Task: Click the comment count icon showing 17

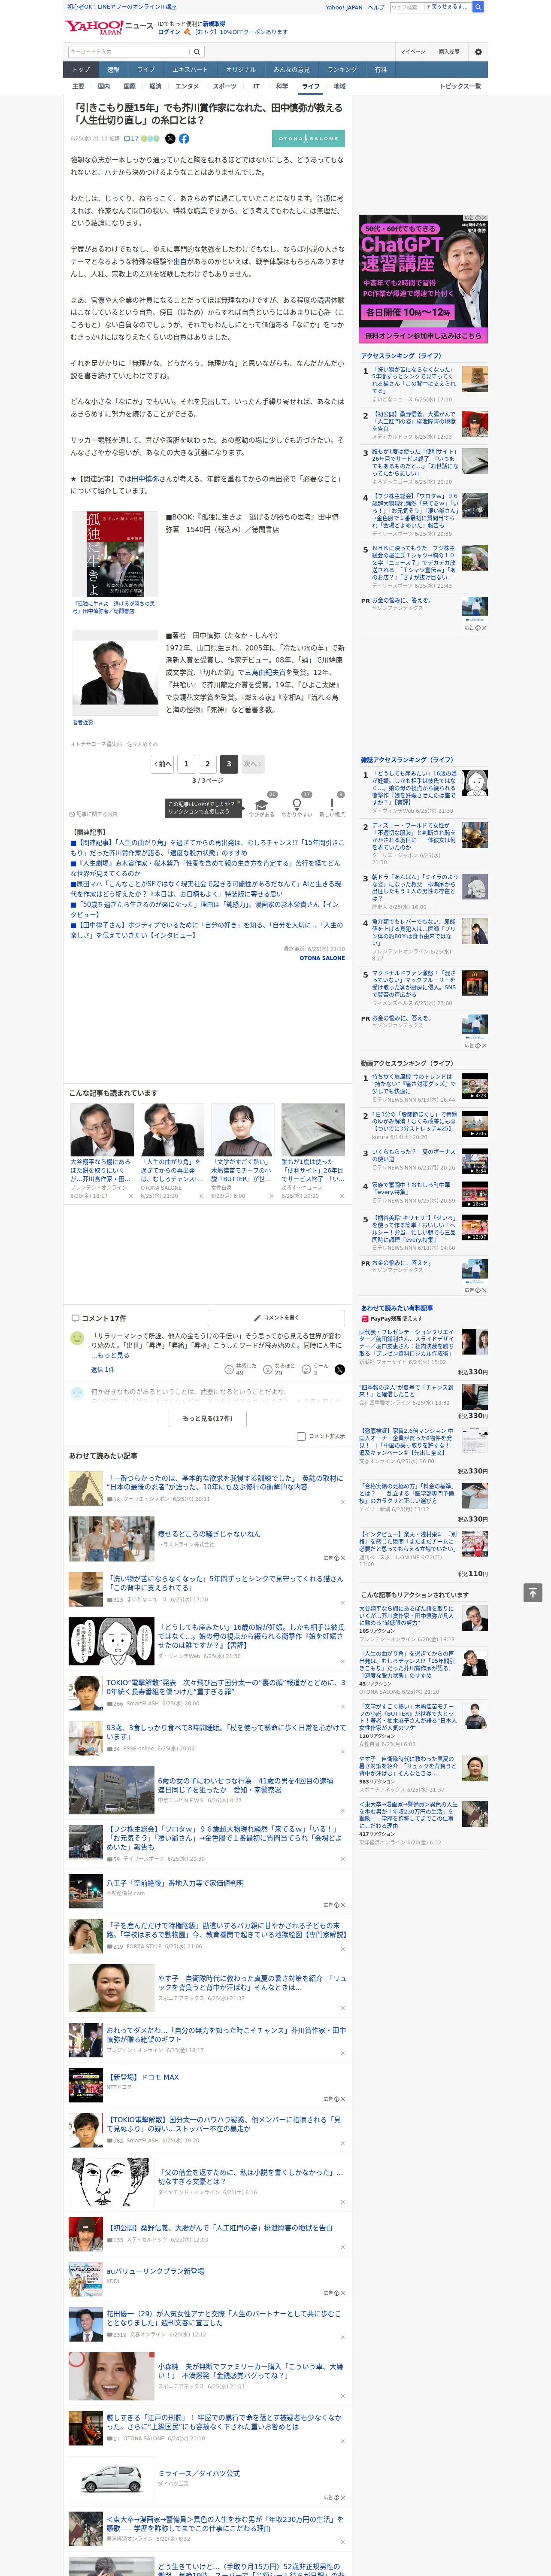Action: (131, 139)
